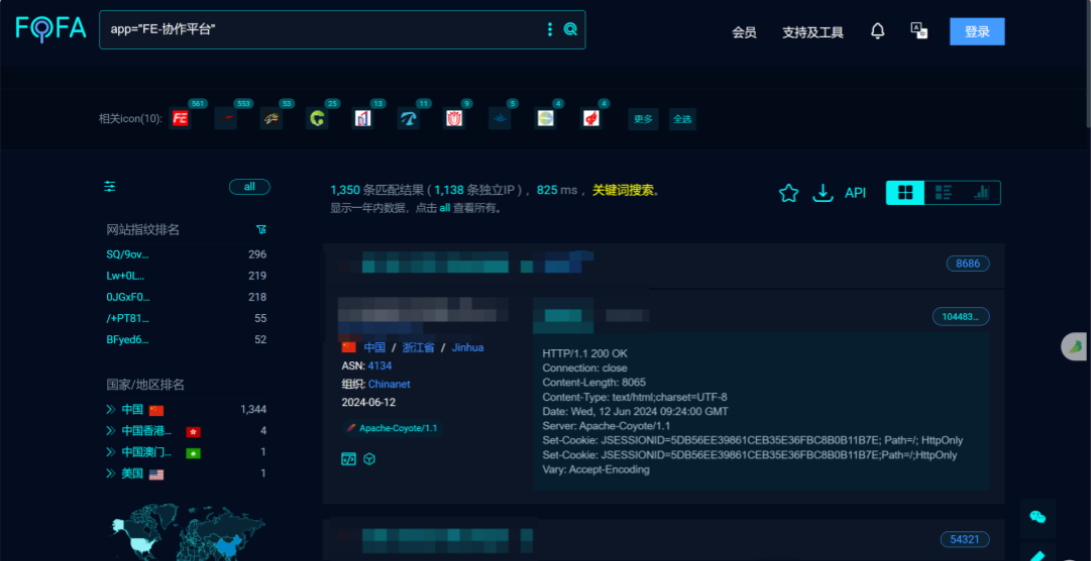The image size is (1091, 561).
Task: Click 全选 to select all icons
Action: click(x=682, y=119)
